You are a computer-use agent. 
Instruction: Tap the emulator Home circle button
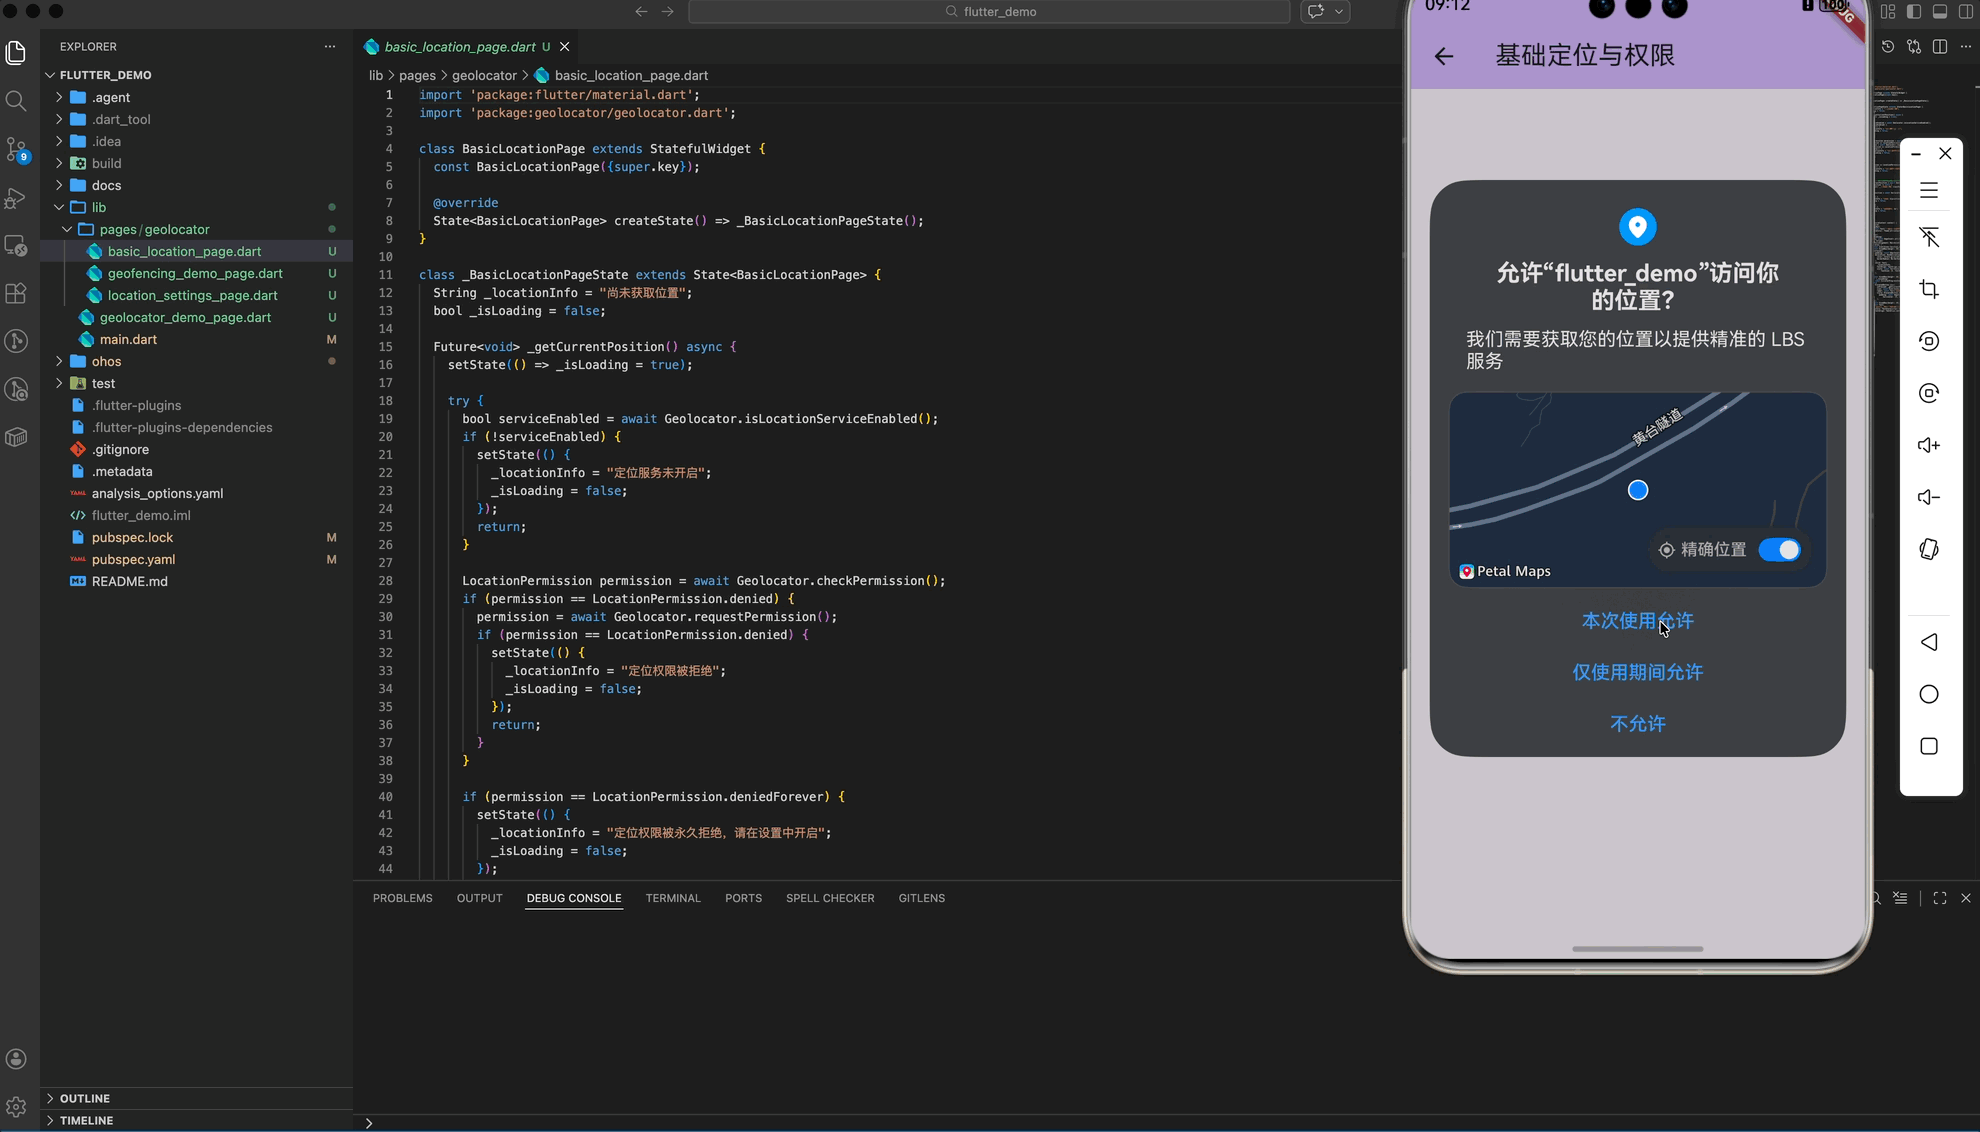point(1929,694)
